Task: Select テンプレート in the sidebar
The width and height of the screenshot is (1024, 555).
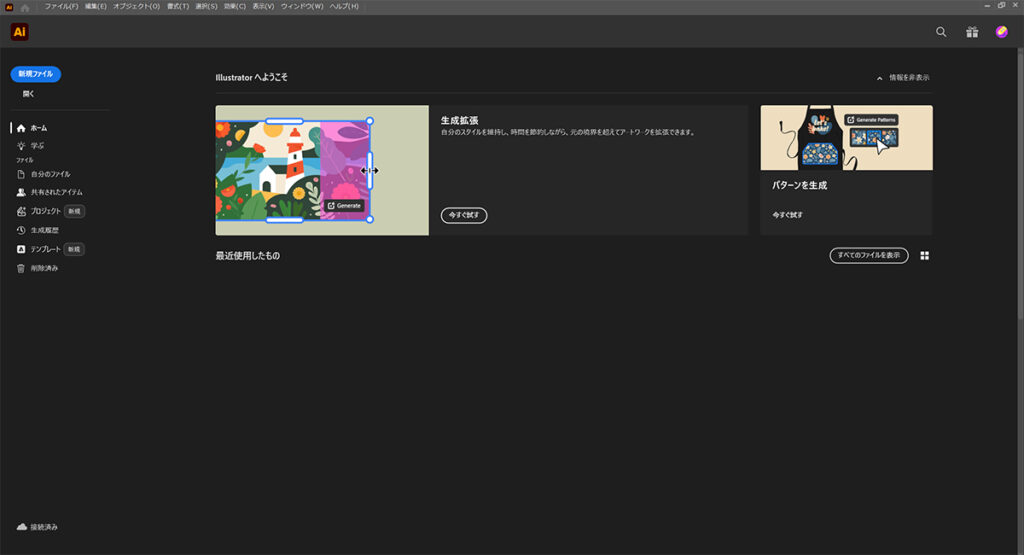Action: coord(45,249)
